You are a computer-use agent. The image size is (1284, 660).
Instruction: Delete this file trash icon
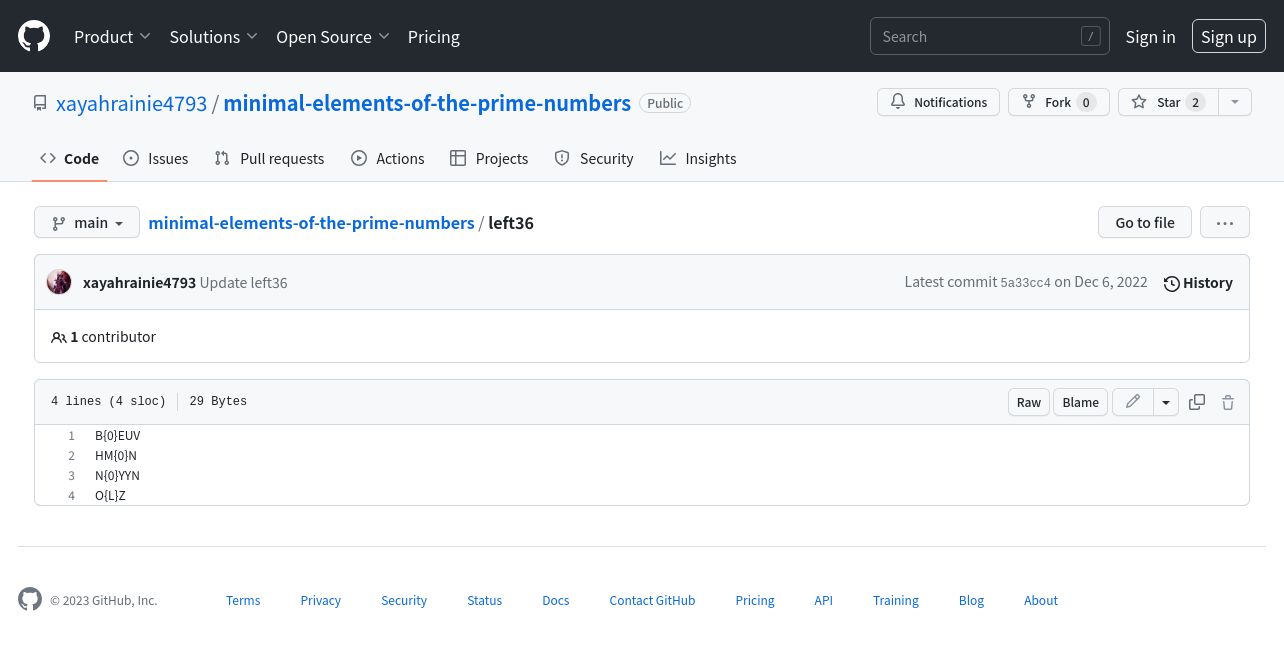point(1228,402)
